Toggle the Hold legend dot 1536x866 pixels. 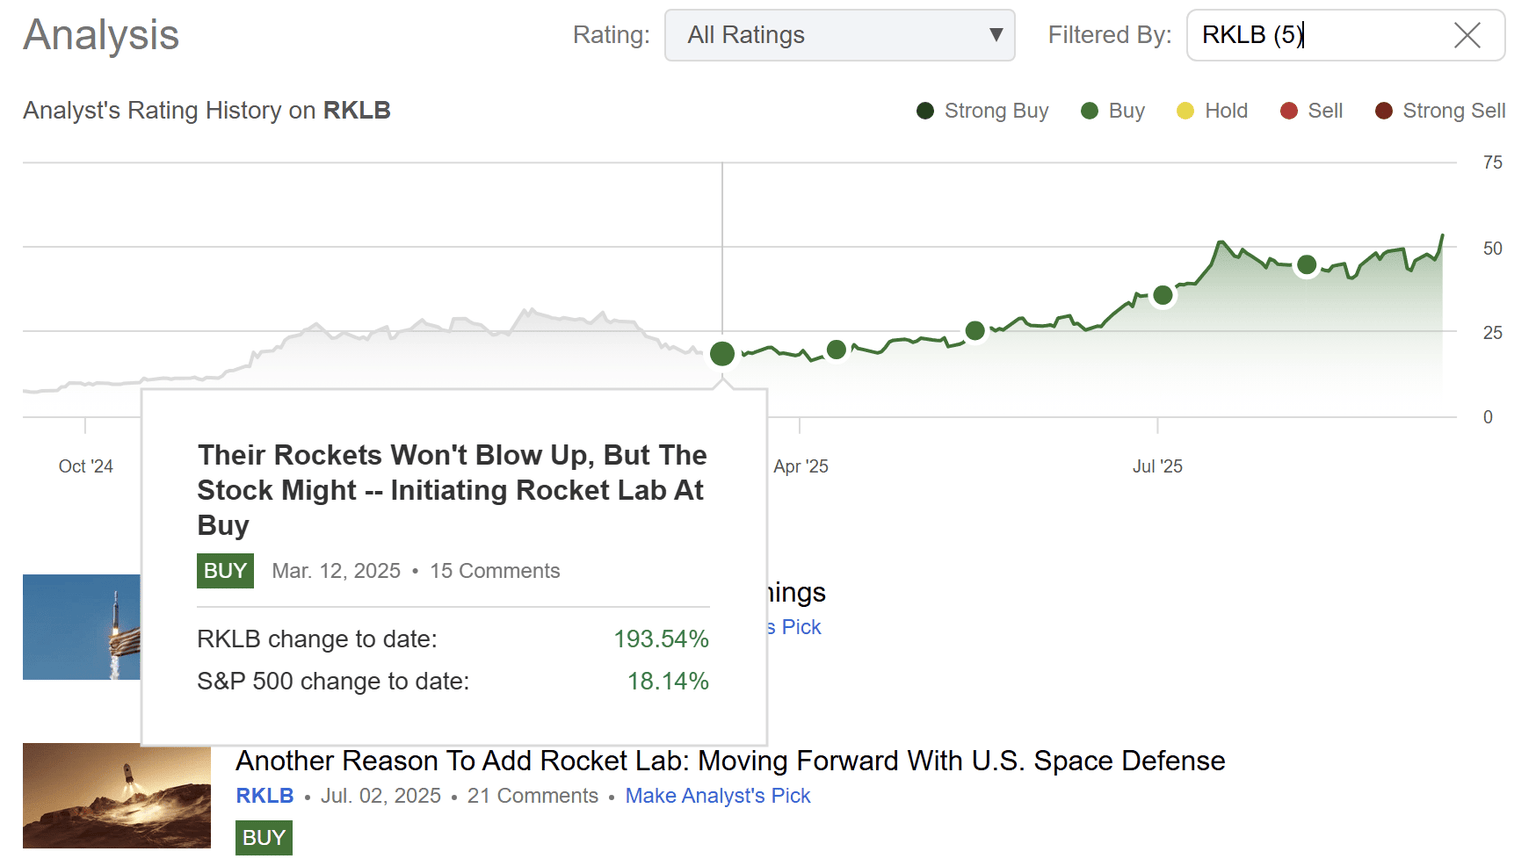(x=1185, y=111)
